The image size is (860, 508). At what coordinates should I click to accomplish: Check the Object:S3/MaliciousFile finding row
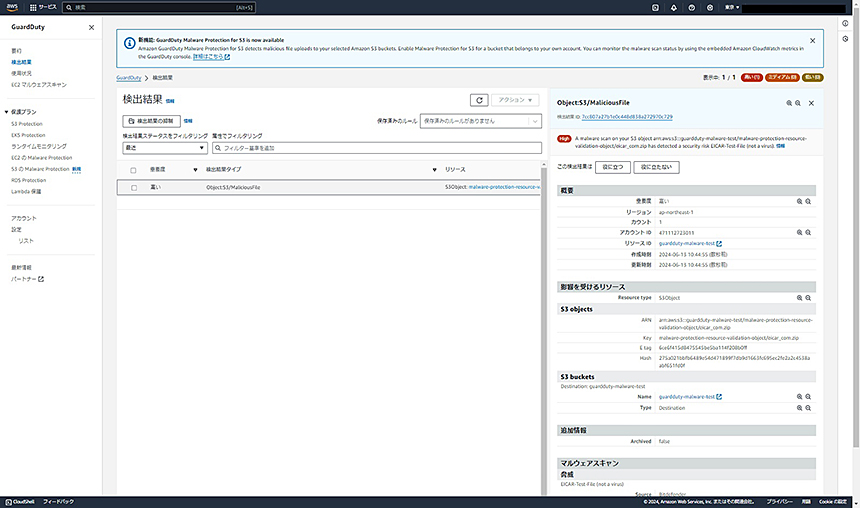[134, 188]
